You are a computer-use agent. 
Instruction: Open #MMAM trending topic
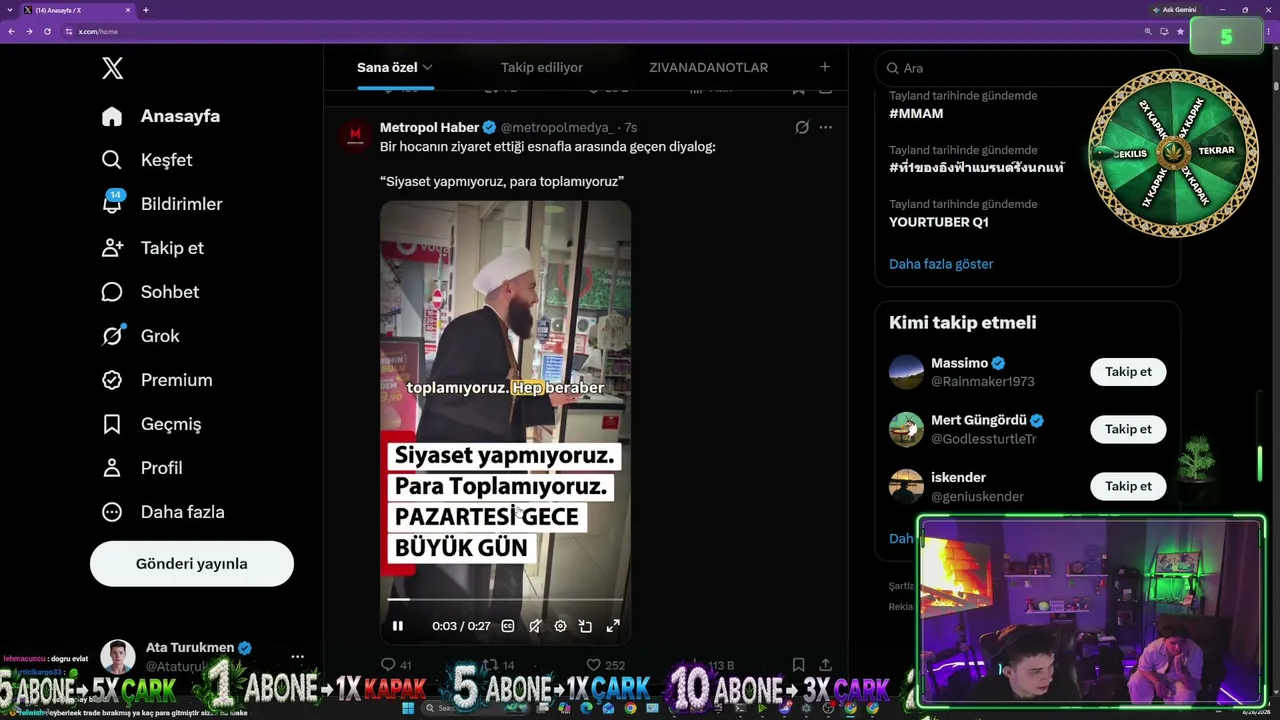(916, 113)
